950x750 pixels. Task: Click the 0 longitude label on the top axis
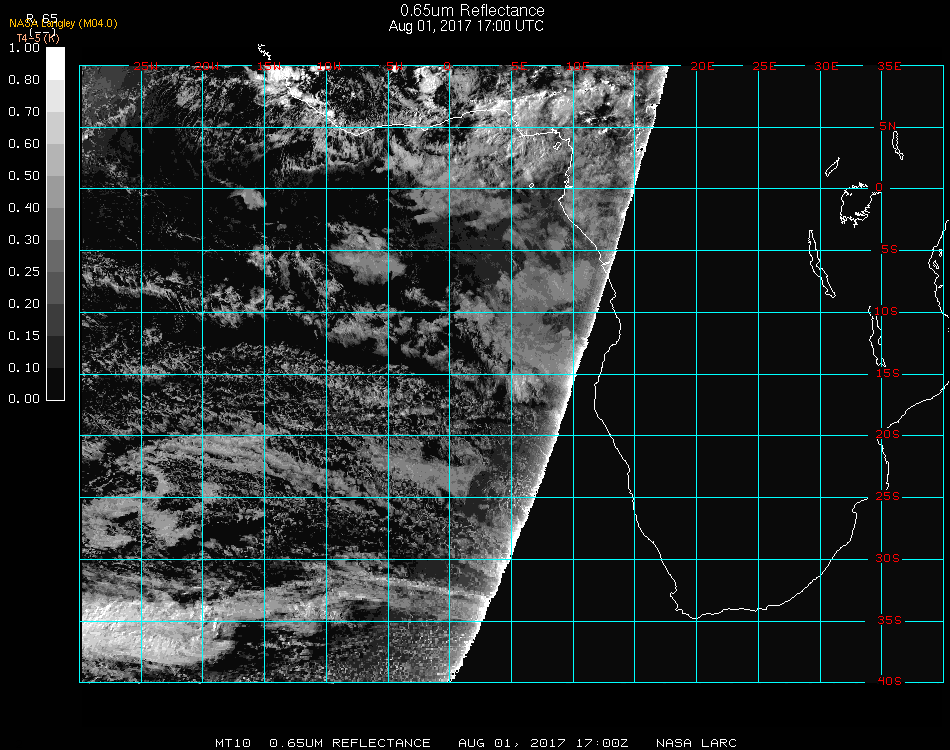click(447, 66)
